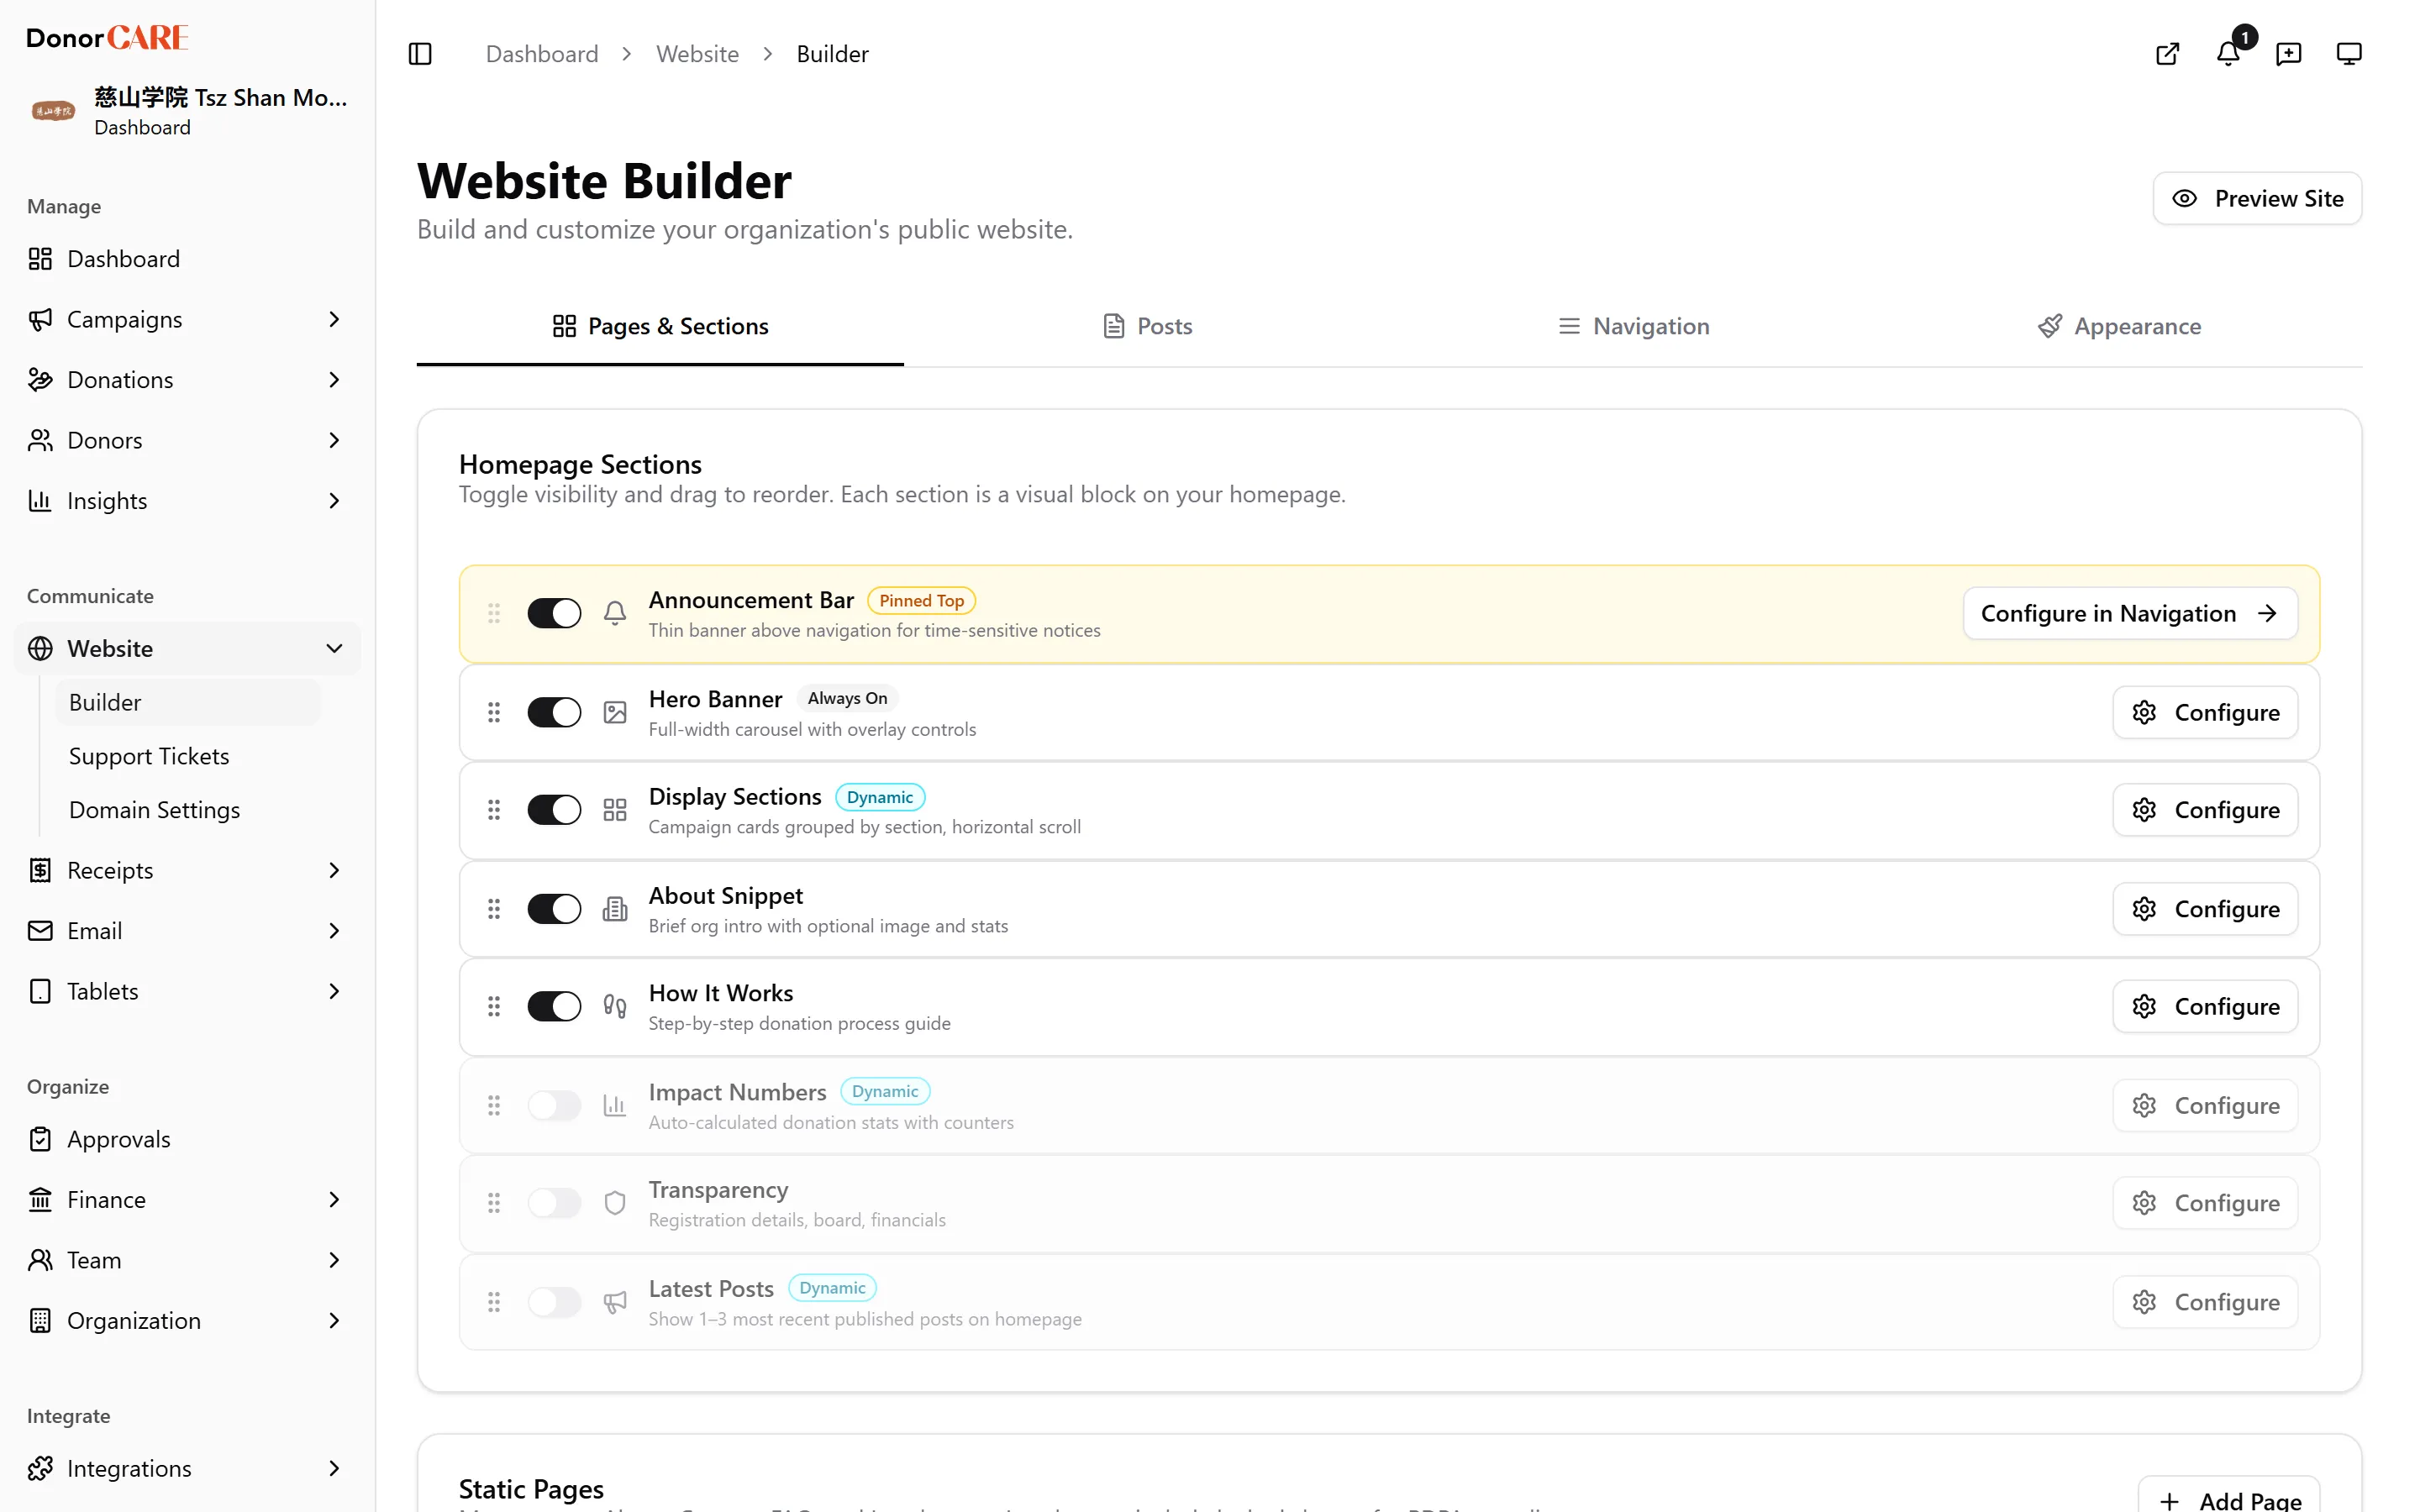Configure the About Snippet section
The height and width of the screenshot is (1512, 2420).
click(x=2205, y=909)
